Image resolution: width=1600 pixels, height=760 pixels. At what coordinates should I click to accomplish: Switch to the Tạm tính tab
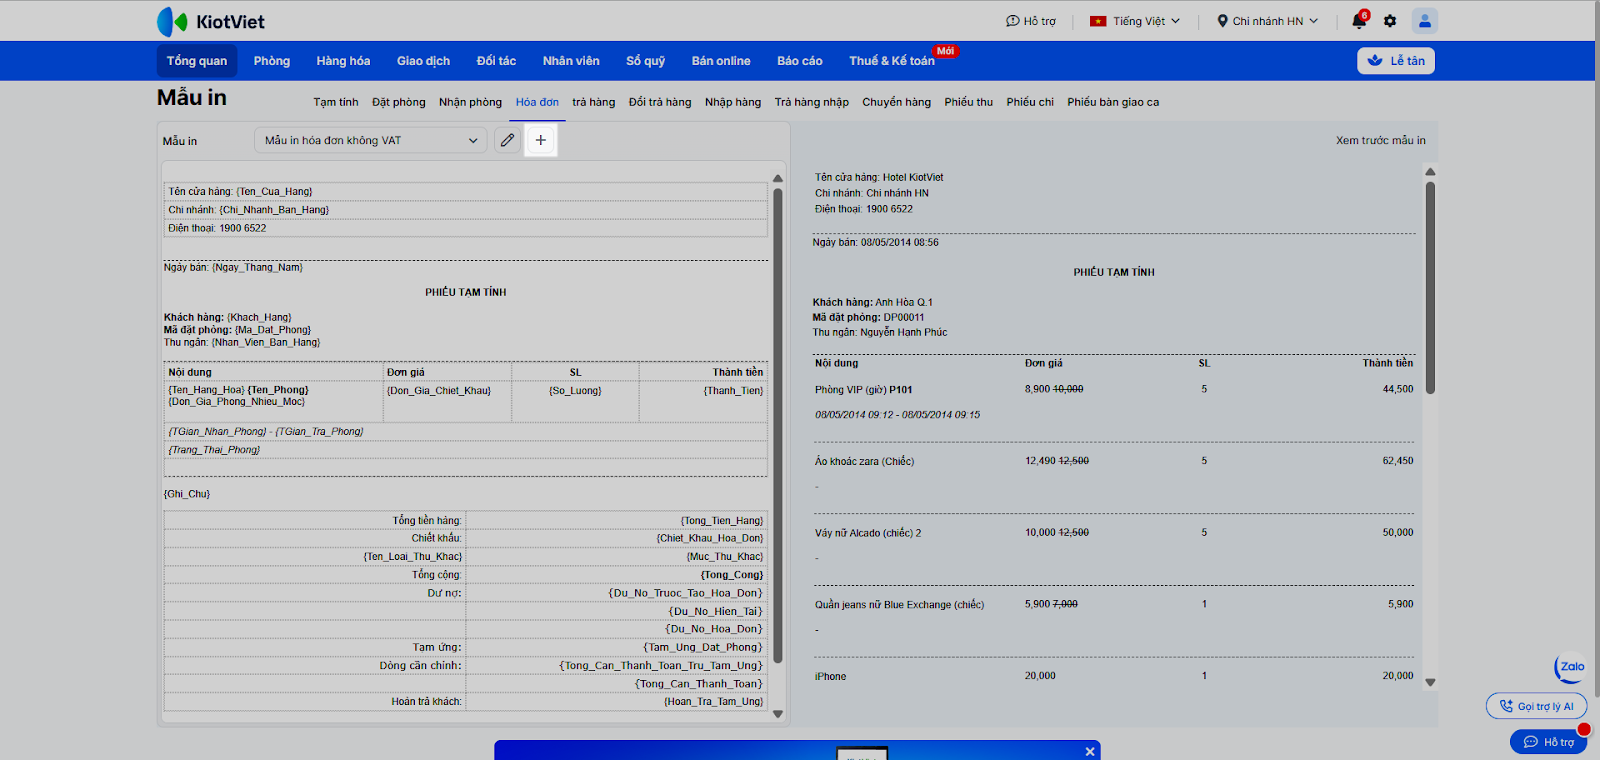coord(335,102)
